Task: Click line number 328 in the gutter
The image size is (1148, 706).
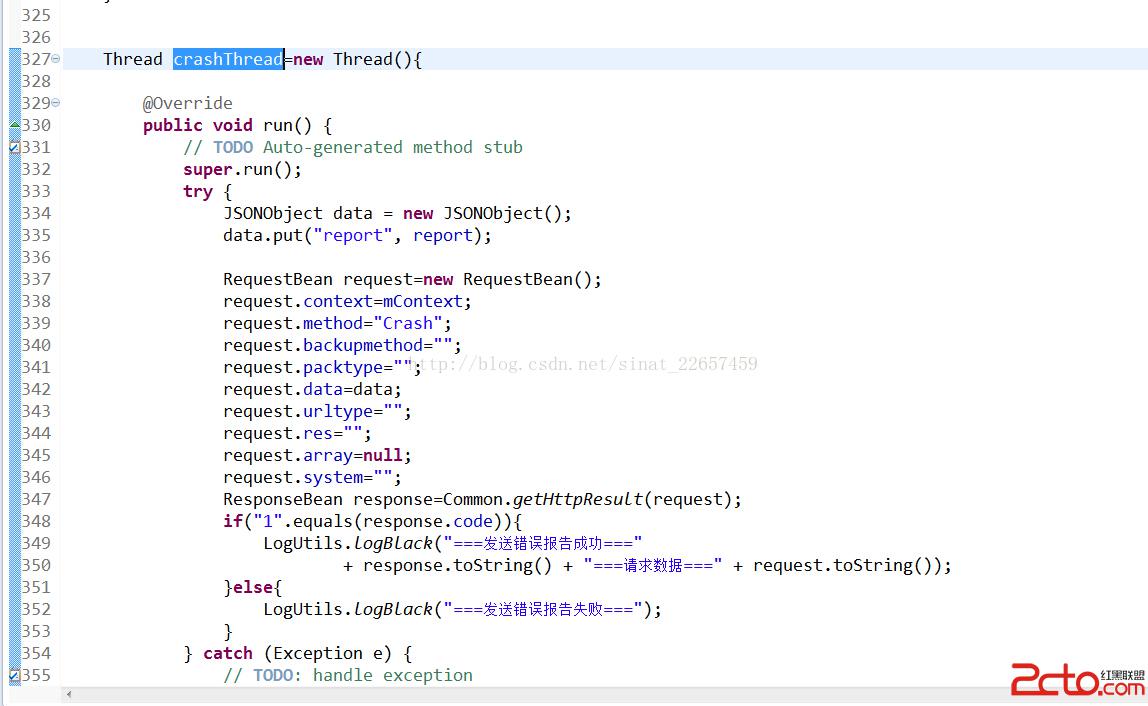Action: click(x=36, y=81)
